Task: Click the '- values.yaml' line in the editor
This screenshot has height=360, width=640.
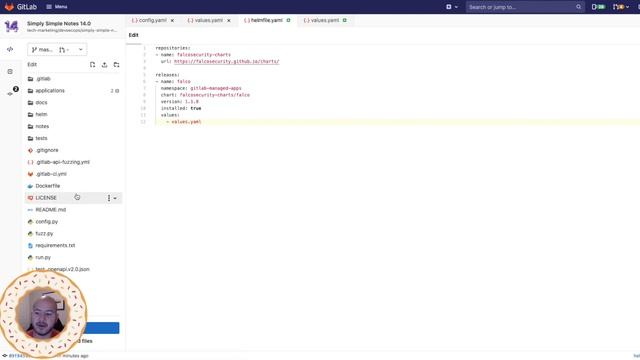Action: point(184,122)
